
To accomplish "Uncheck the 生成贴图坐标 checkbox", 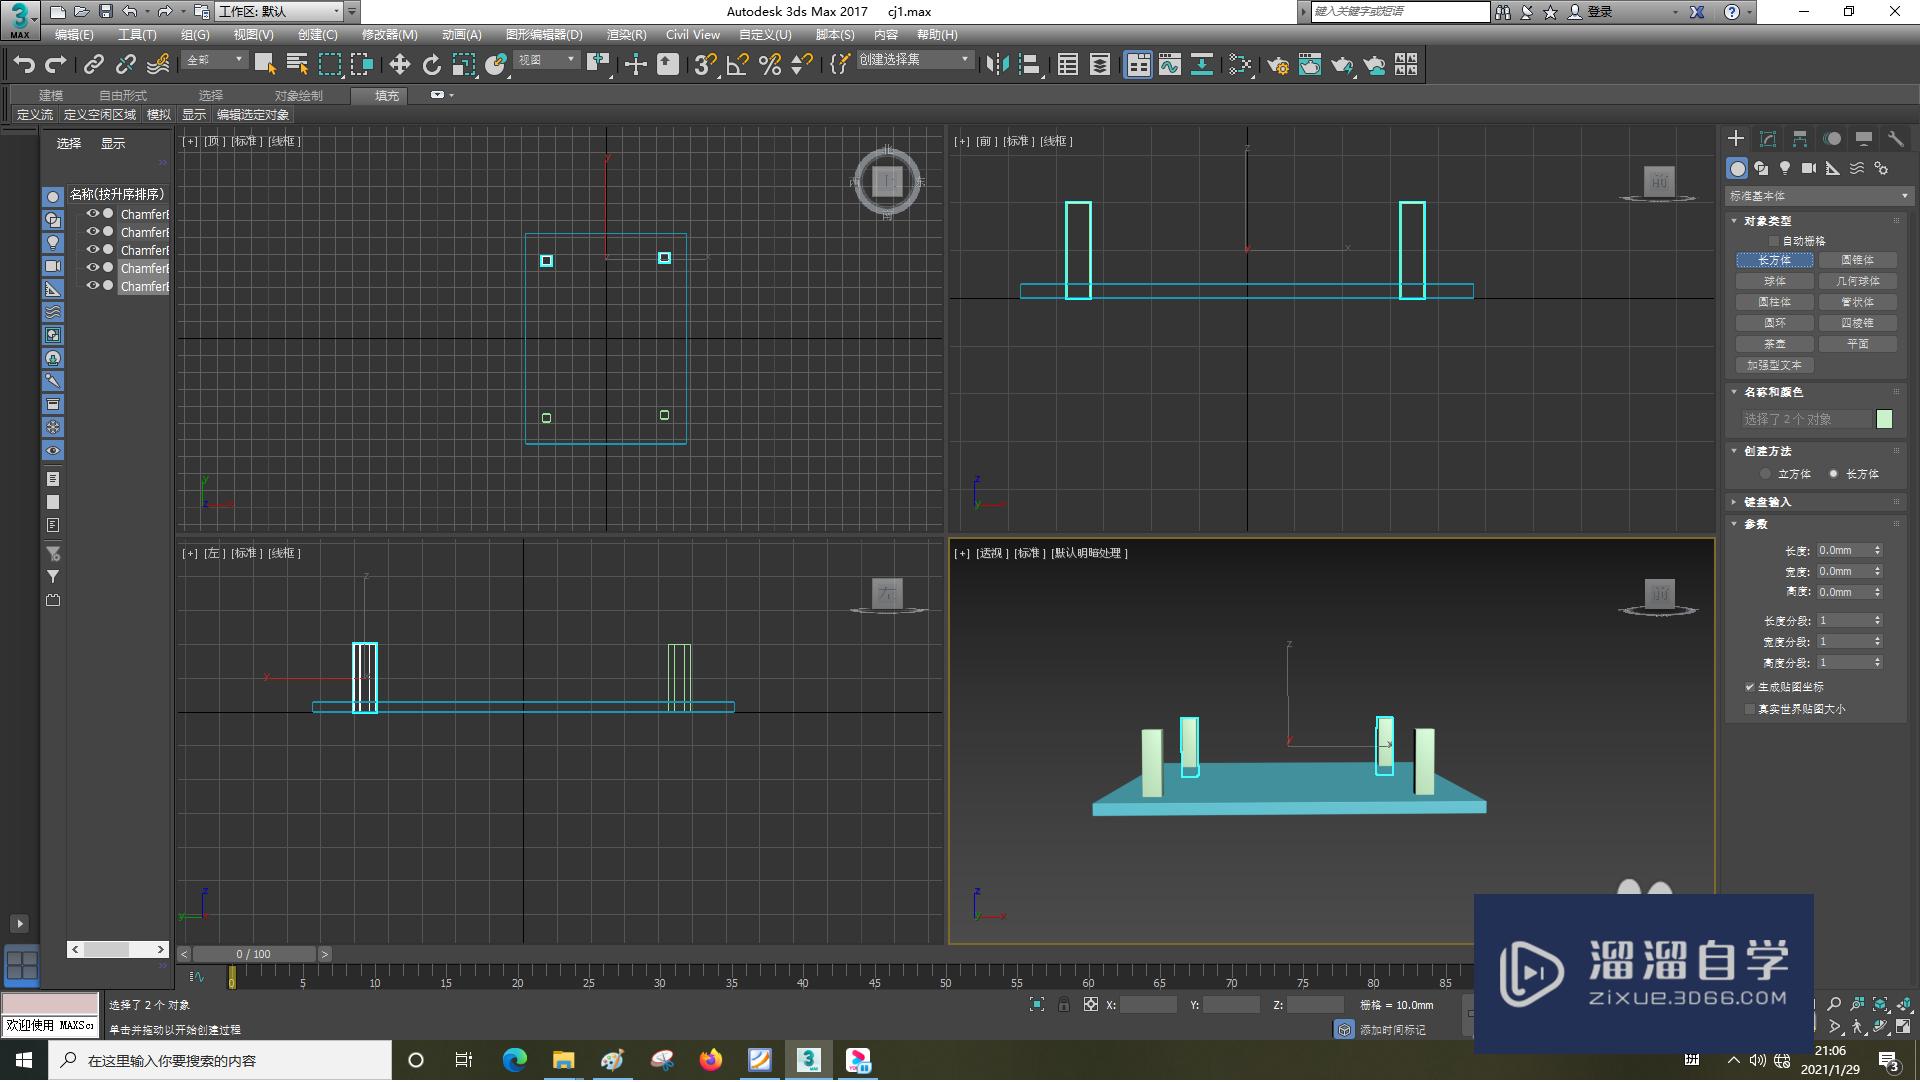I will [x=1750, y=688].
